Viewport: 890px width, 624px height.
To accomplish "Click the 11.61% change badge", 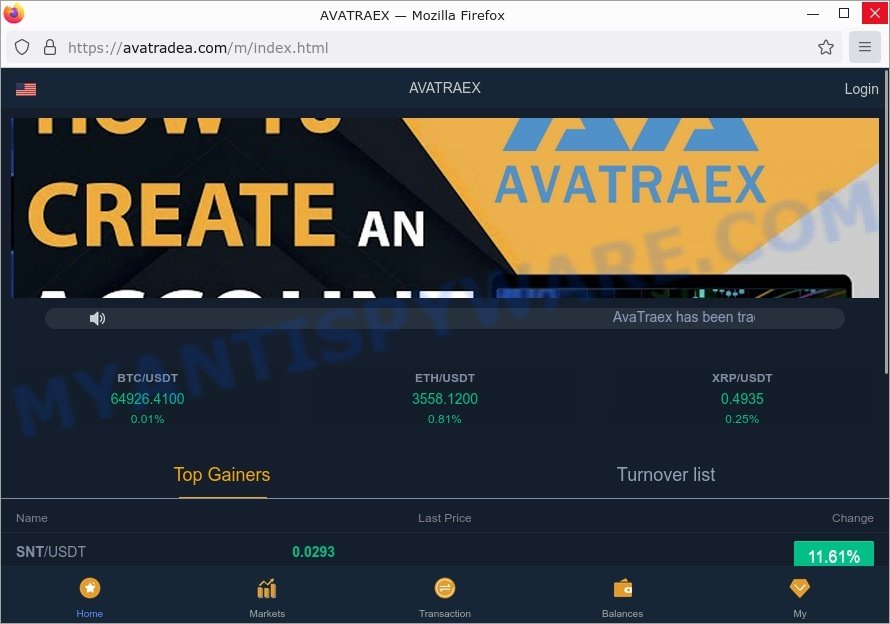I will tap(833, 554).
